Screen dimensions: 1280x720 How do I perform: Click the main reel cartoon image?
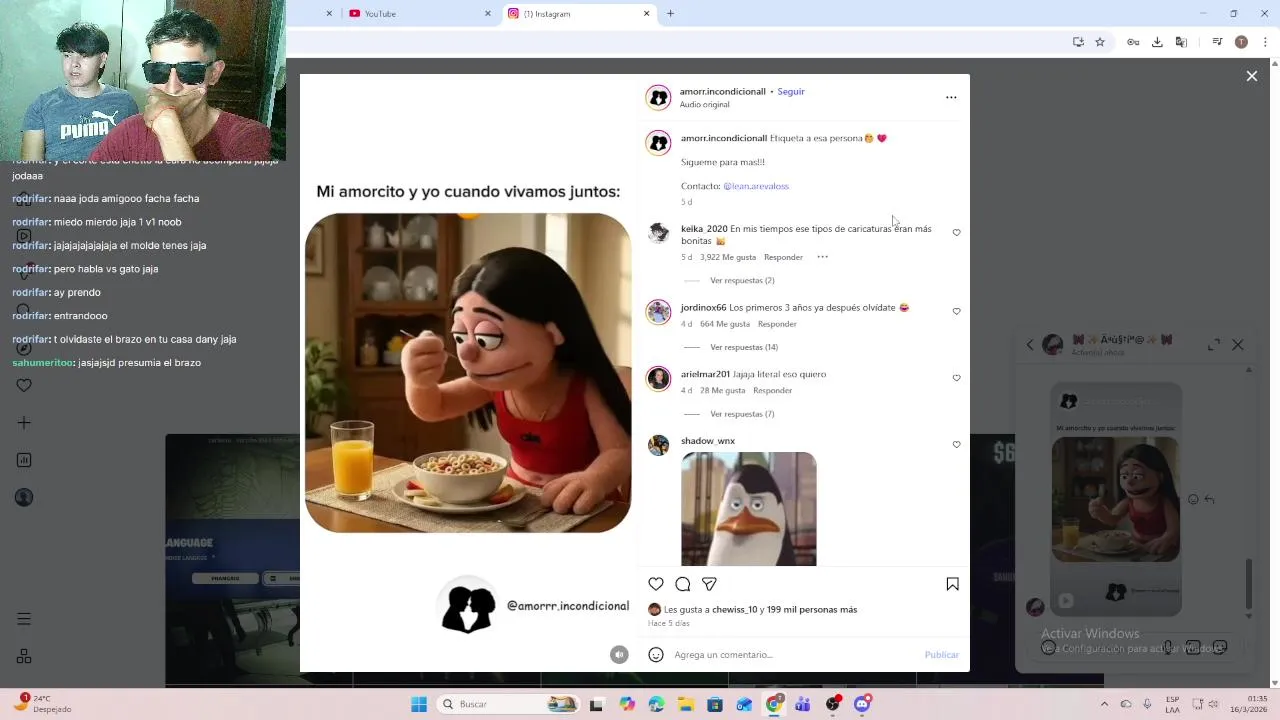(468, 373)
